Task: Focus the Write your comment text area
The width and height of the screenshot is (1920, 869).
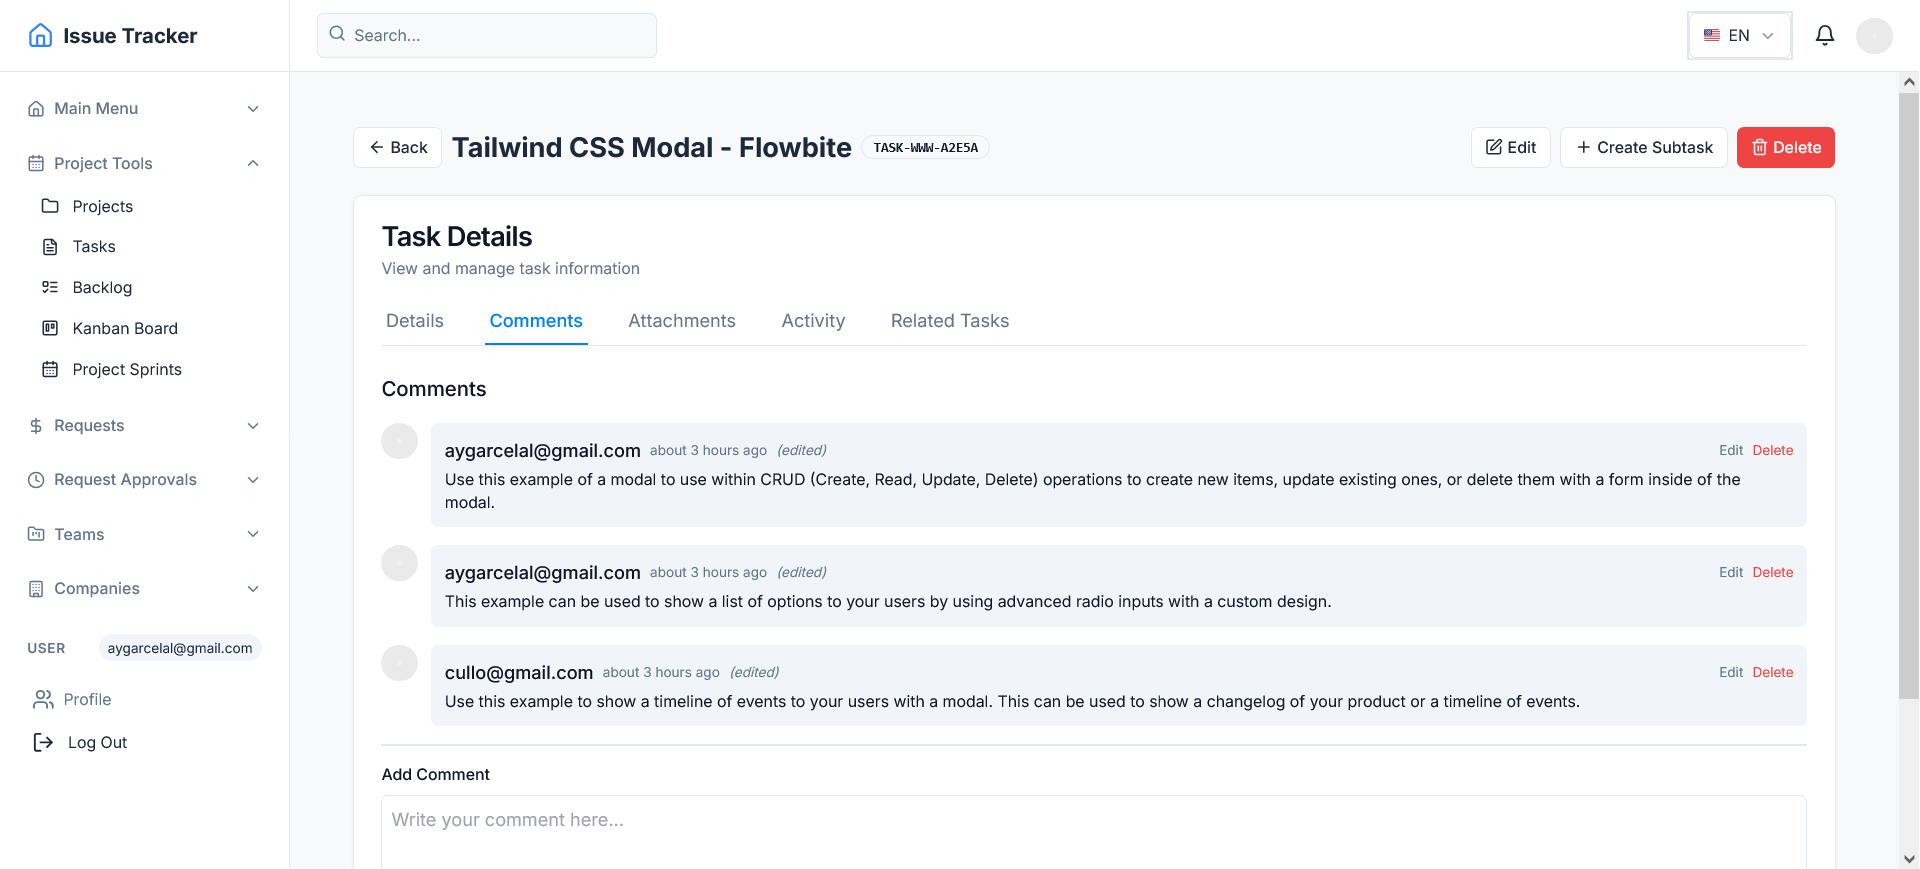Action: (1094, 832)
